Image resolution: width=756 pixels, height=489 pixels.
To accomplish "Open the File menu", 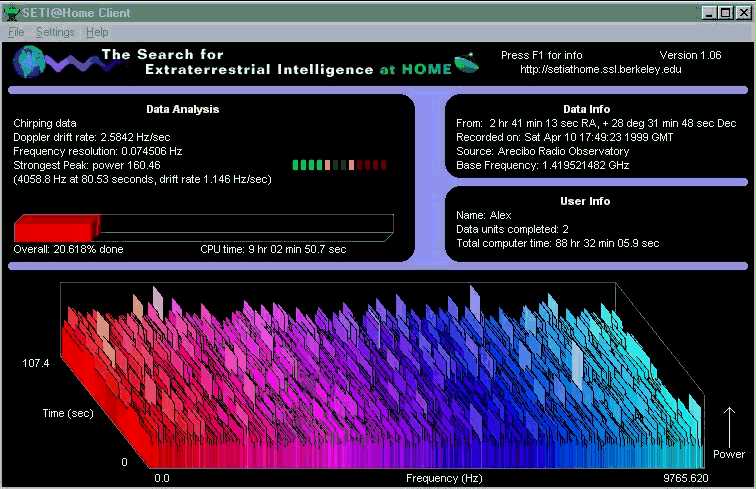I will click(16, 32).
